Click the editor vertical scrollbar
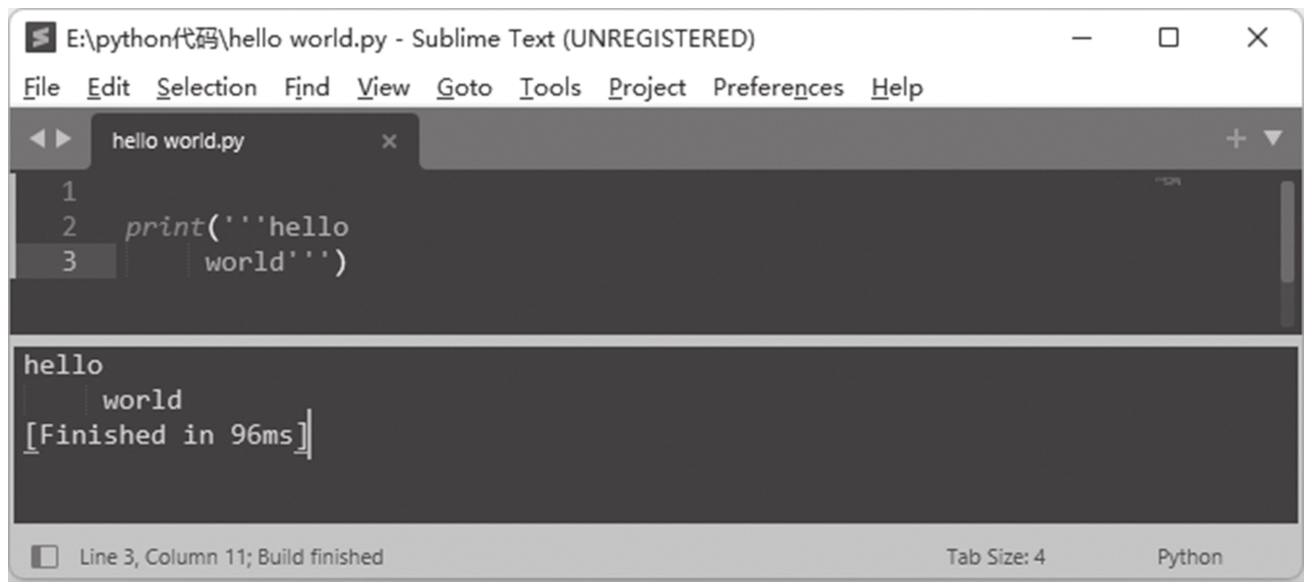Viewport: 1308px width, 585px height. click(1287, 231)
